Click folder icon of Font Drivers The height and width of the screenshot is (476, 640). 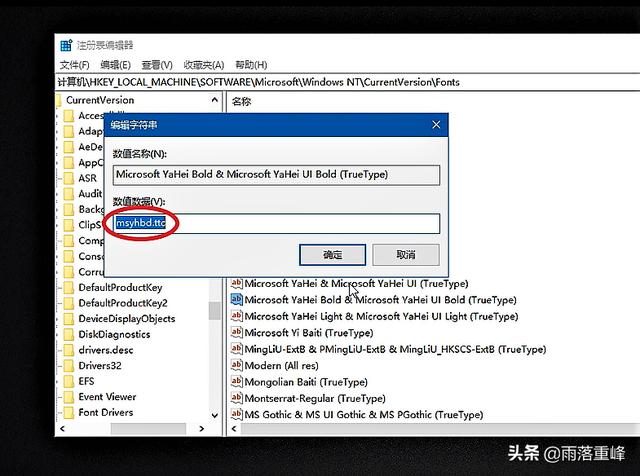click(69, 412)
